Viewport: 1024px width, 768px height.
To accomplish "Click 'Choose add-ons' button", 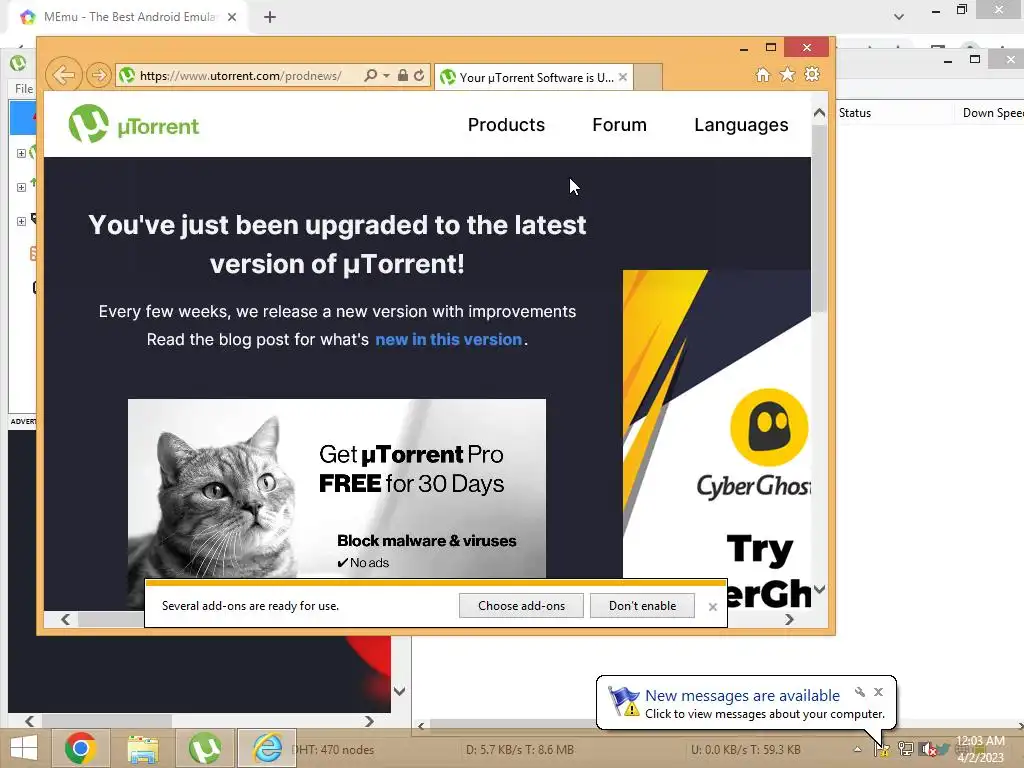I will point(521,605).
